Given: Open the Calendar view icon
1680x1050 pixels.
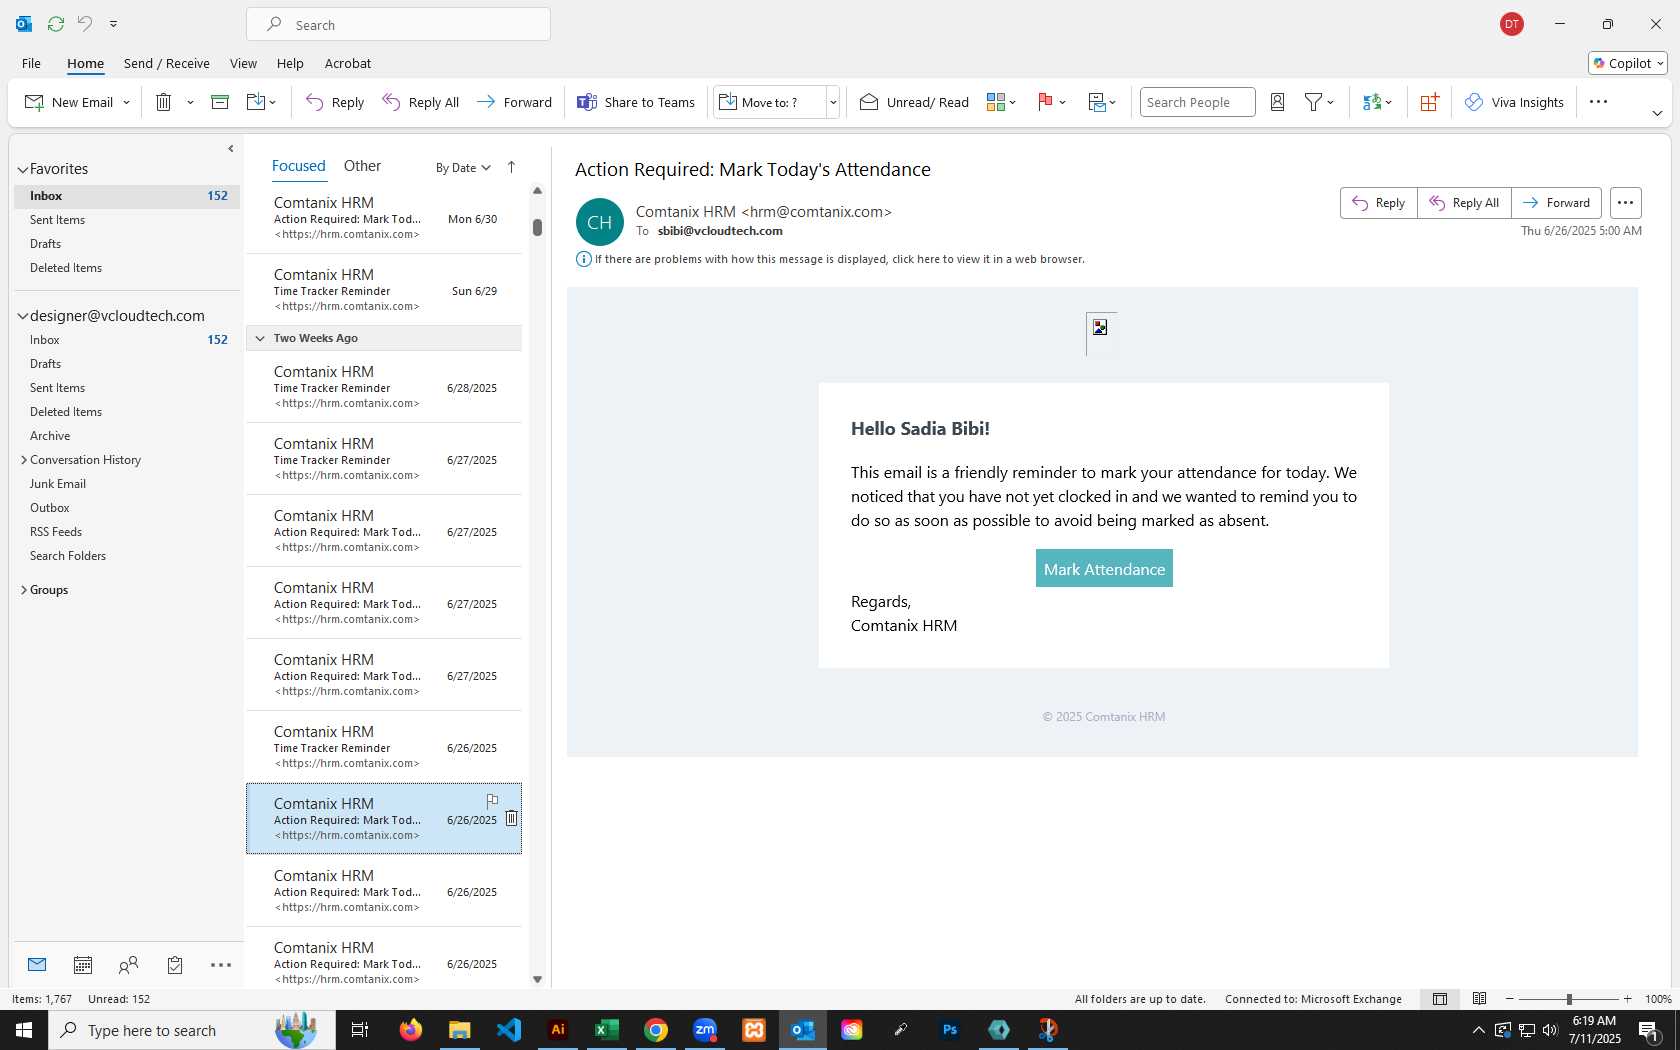Looking at the screenshot, I should (83, 965).
